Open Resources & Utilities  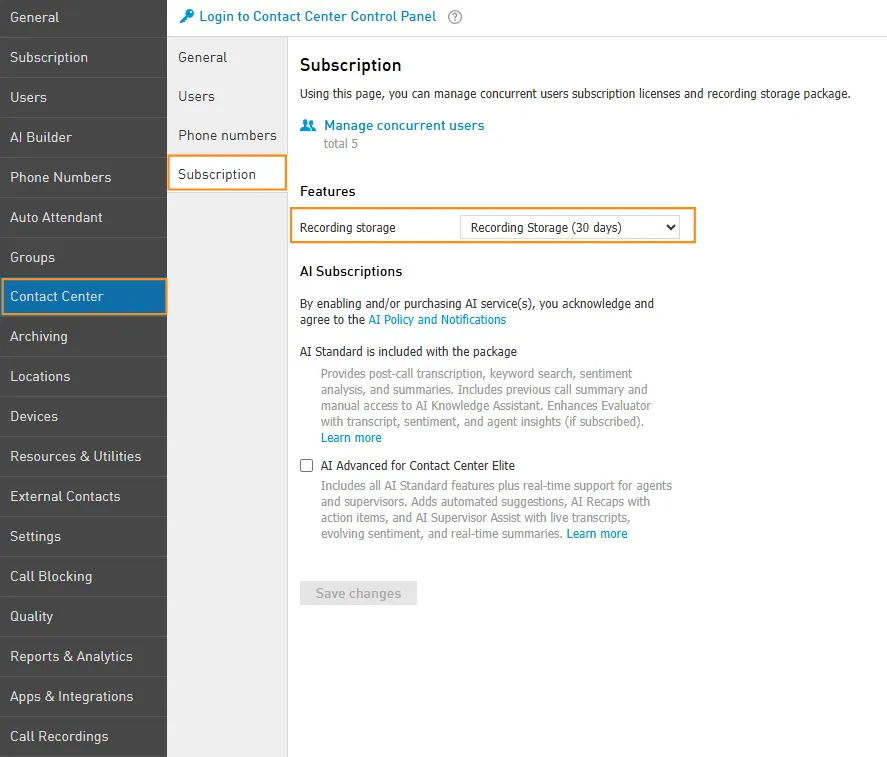(83, 457)
